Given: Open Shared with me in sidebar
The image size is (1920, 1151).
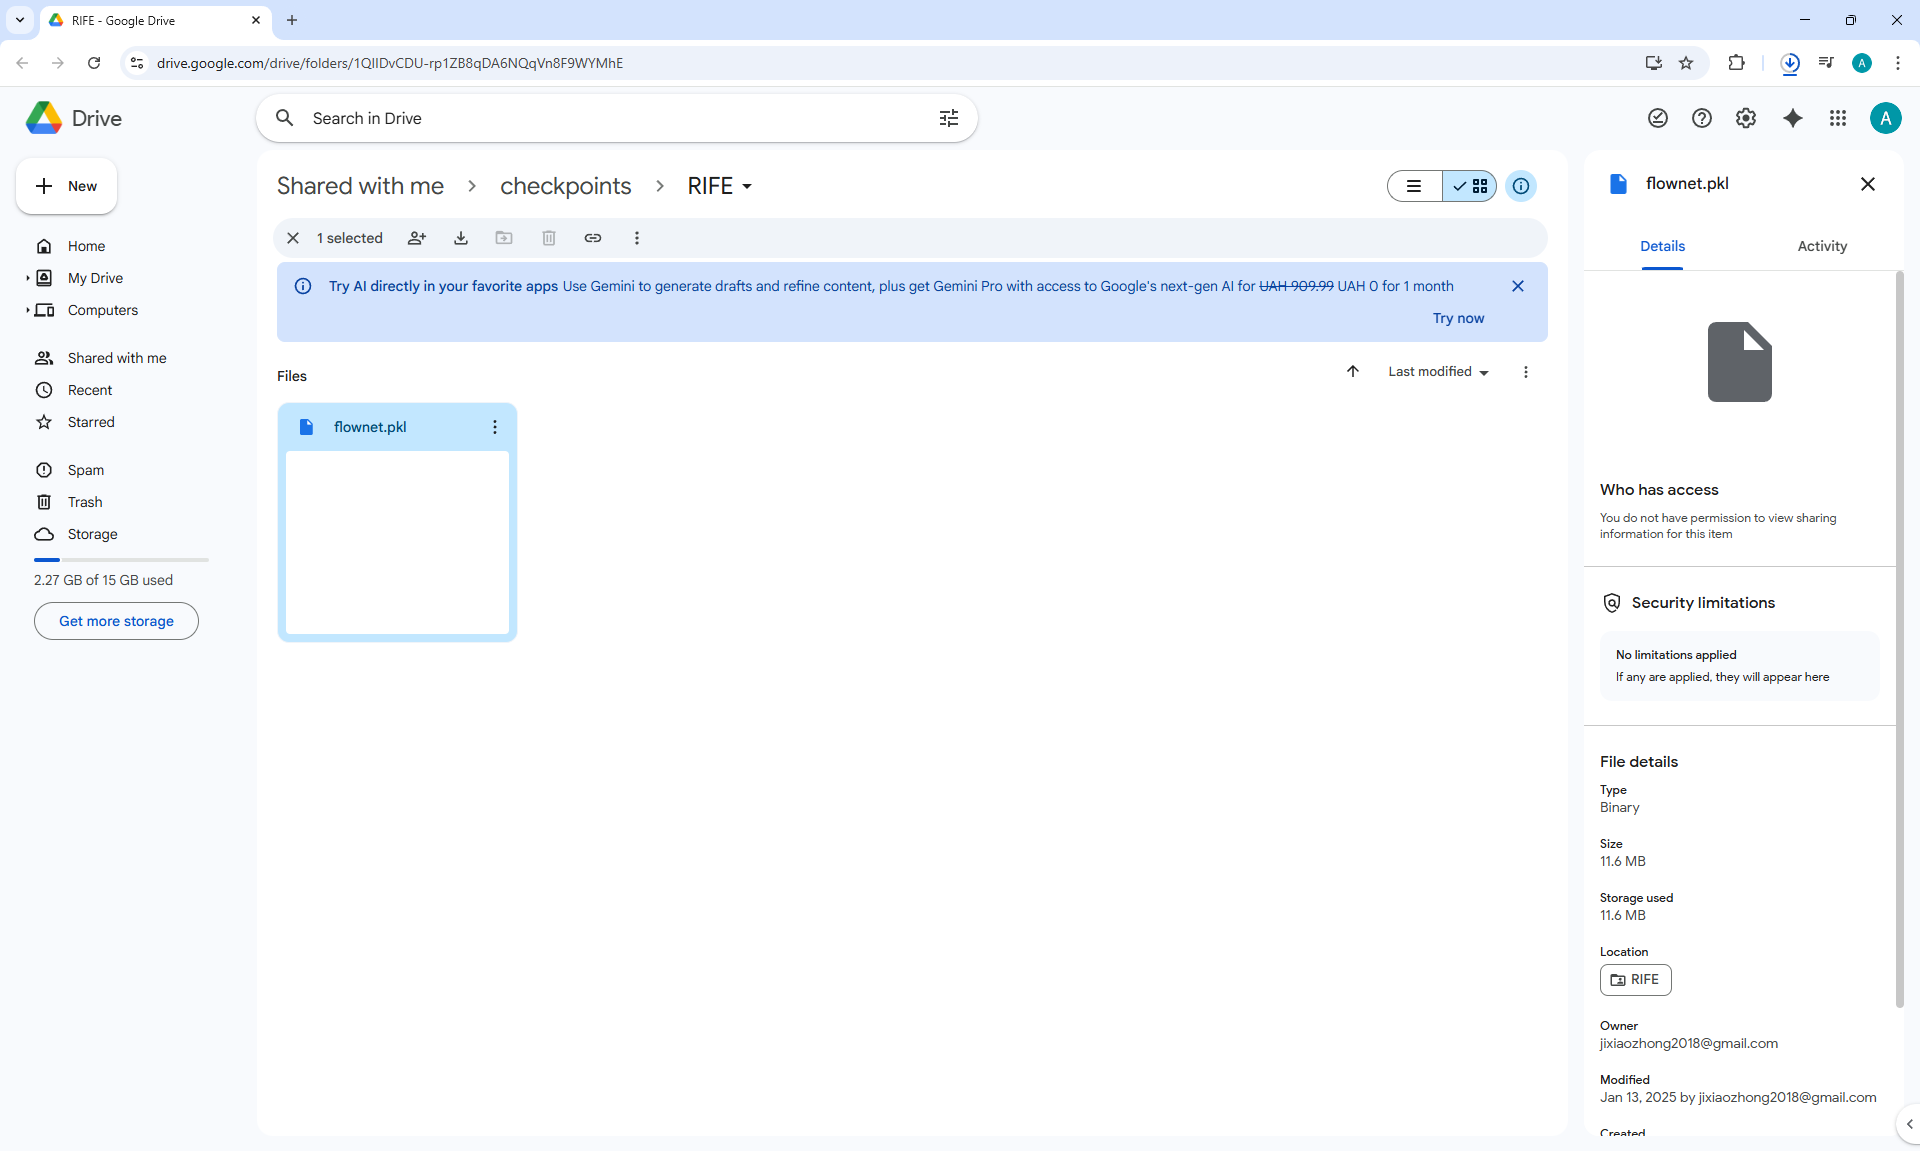Looking at the screenshot, I should (117, 358).
